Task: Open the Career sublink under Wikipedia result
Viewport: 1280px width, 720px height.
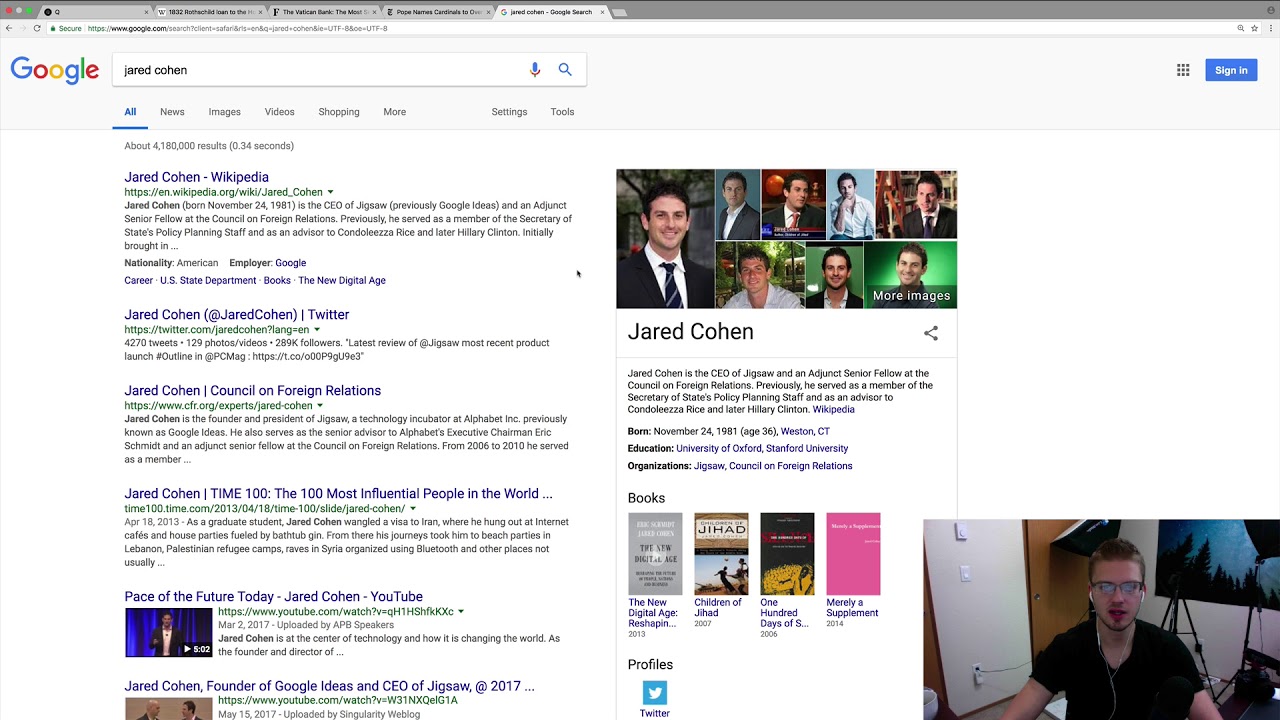Action: click(138, 280)
